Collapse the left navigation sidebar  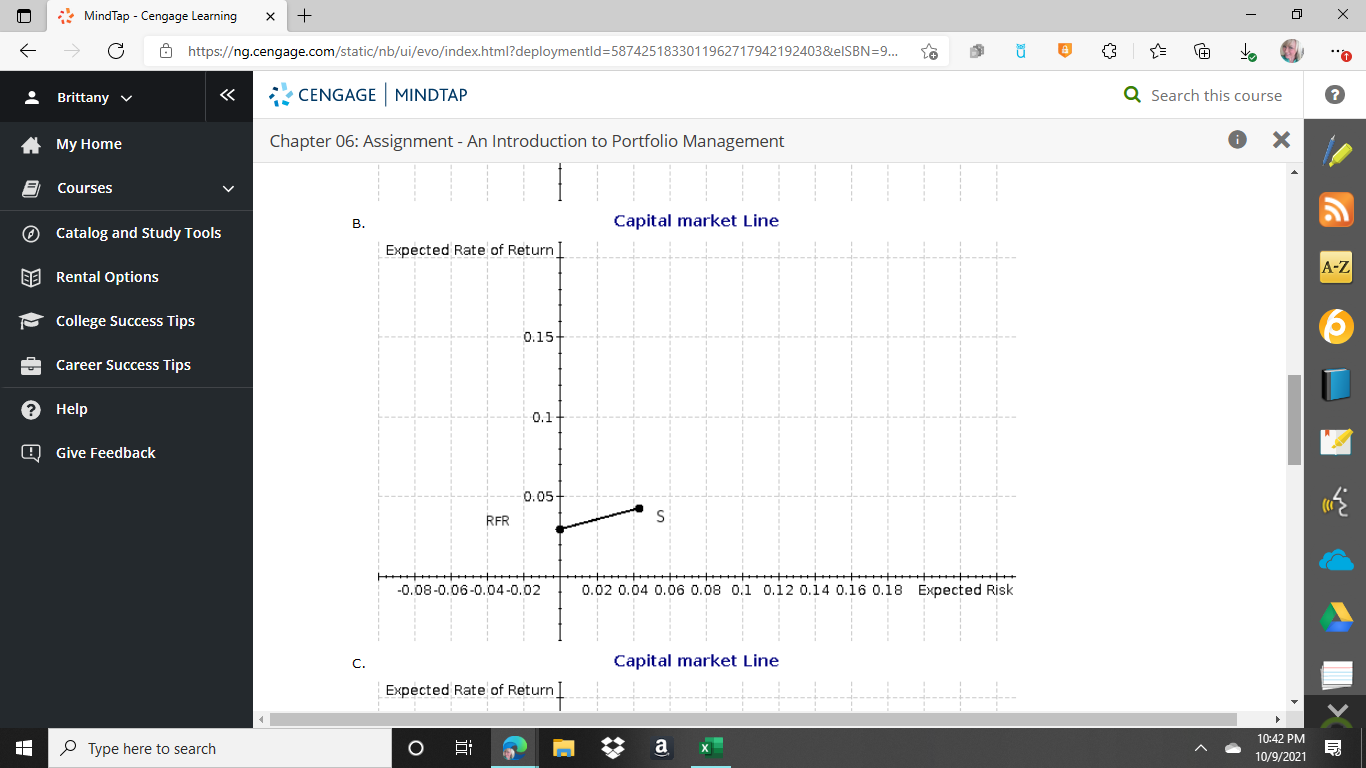[x=228, y=96]
